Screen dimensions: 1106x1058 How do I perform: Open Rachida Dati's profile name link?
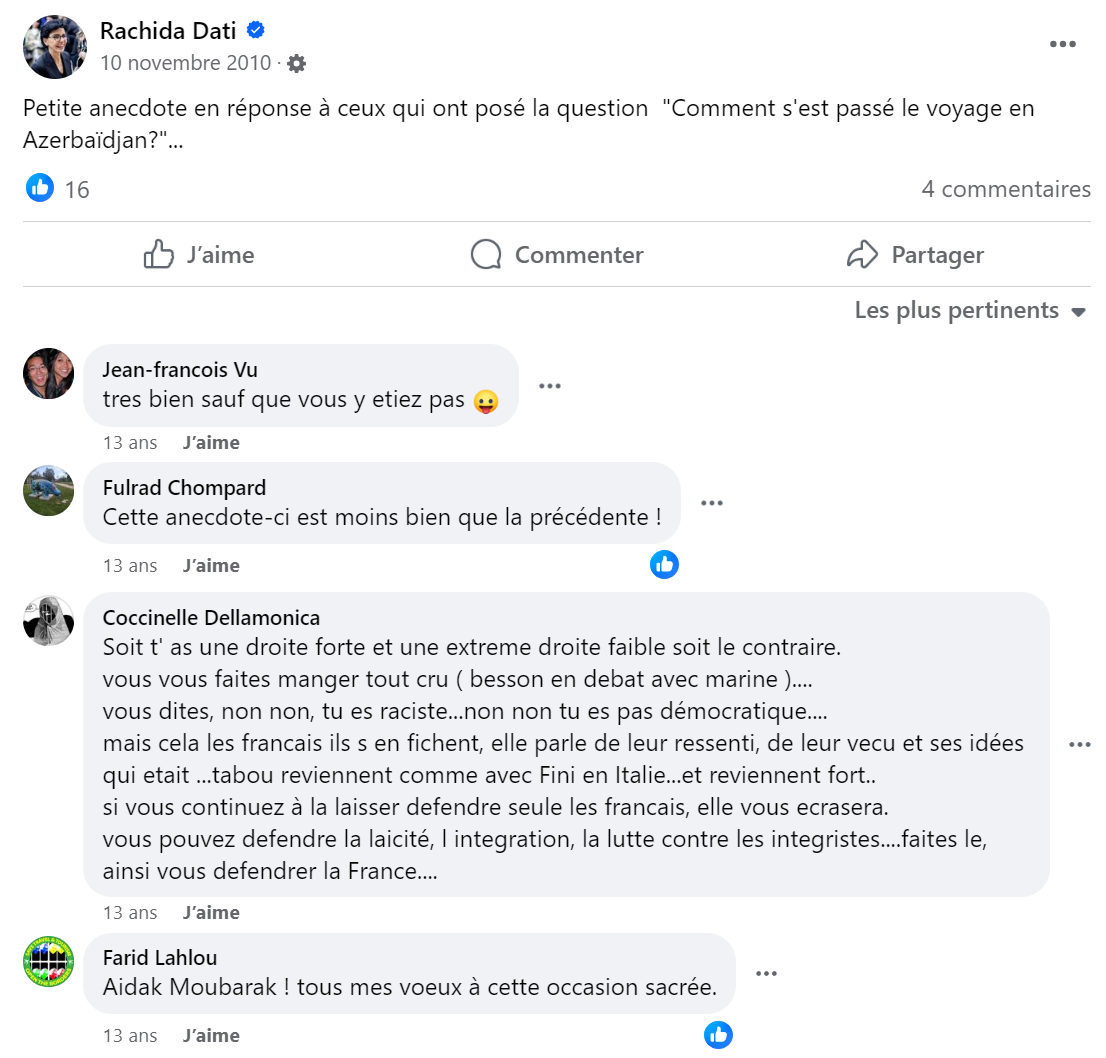[168, 31]
